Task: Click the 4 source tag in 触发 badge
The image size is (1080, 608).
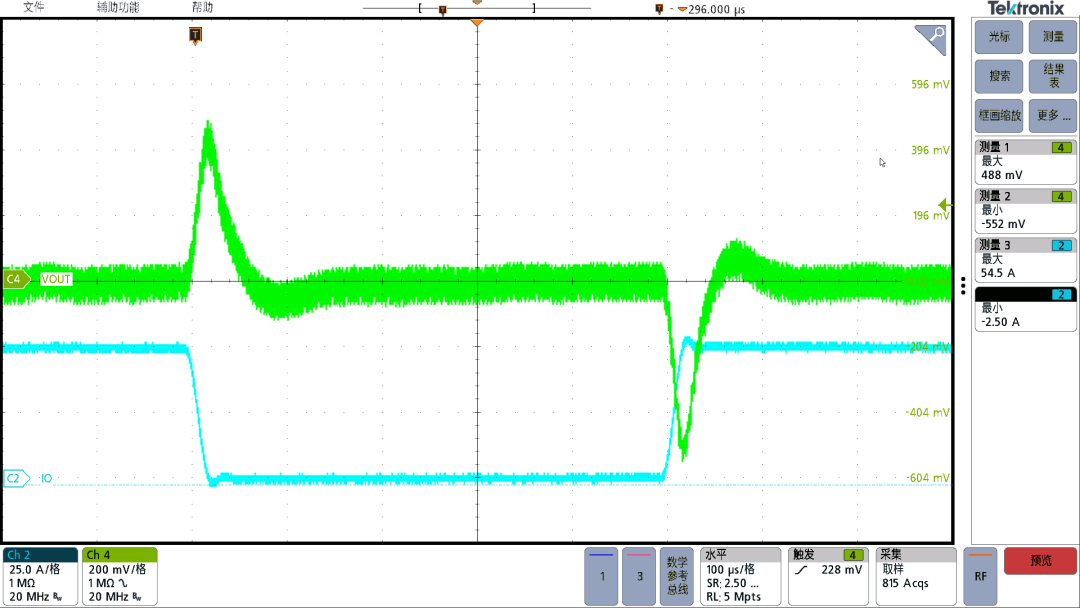Action: 853,555
